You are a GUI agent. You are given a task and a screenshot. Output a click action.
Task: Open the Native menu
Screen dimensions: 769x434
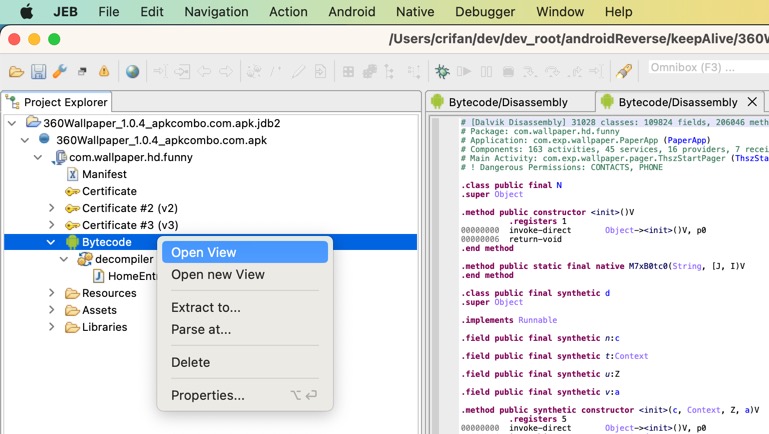415,12
